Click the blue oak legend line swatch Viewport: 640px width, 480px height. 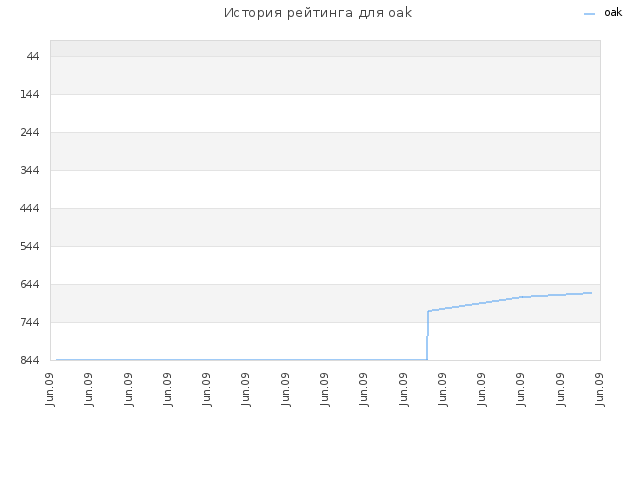coord(589,14)
